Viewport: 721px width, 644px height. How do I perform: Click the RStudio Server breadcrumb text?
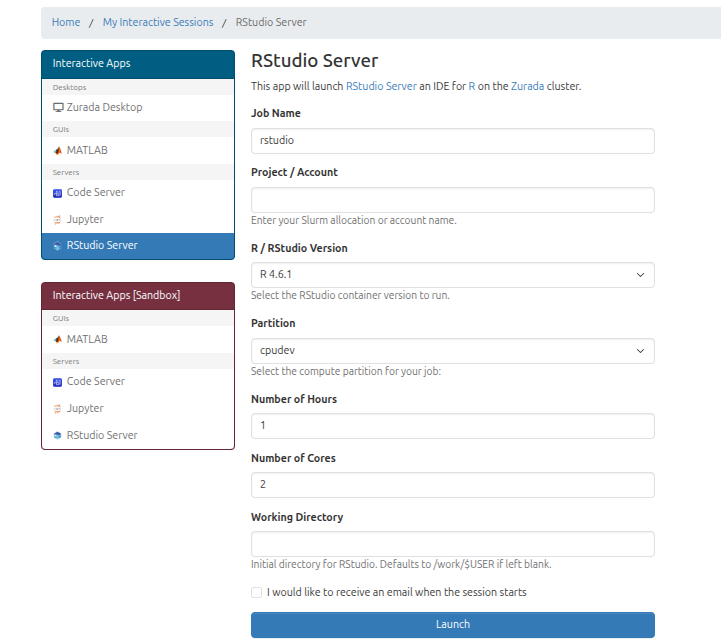click(271, 22)
